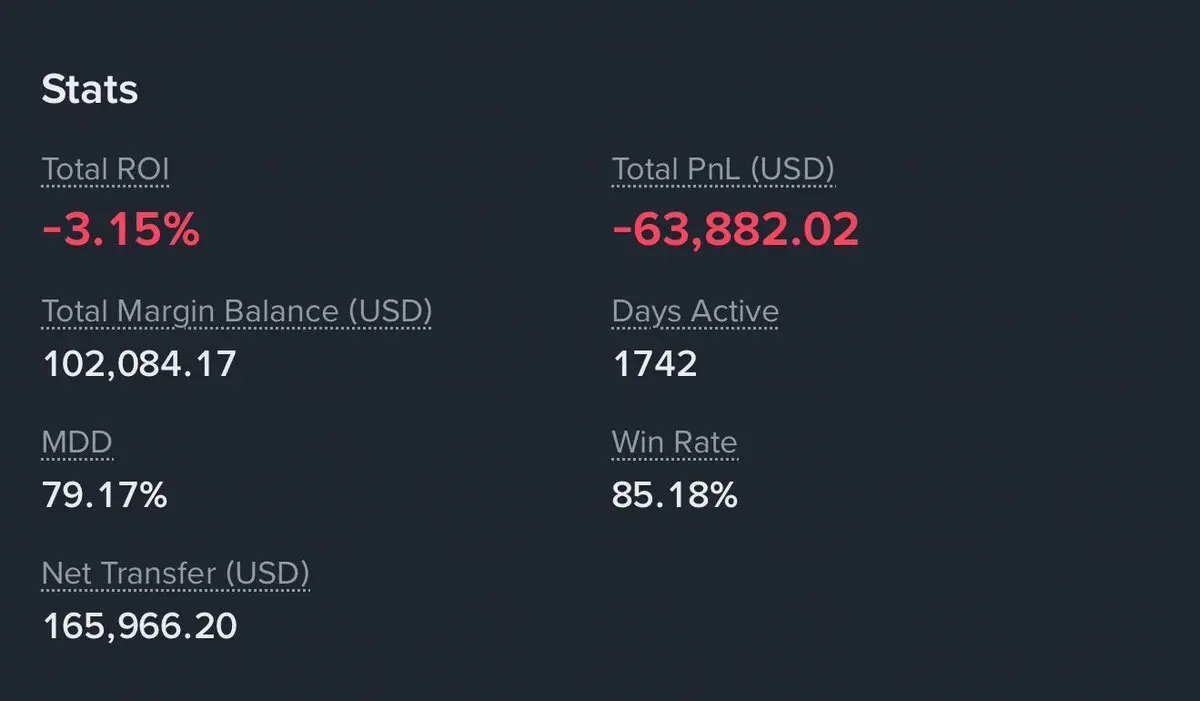Image resolution: width=1200 pixels, height=701 pixels.
Task: Select the 165,966.20 net transfer value
Action: (x=139, y=626)
